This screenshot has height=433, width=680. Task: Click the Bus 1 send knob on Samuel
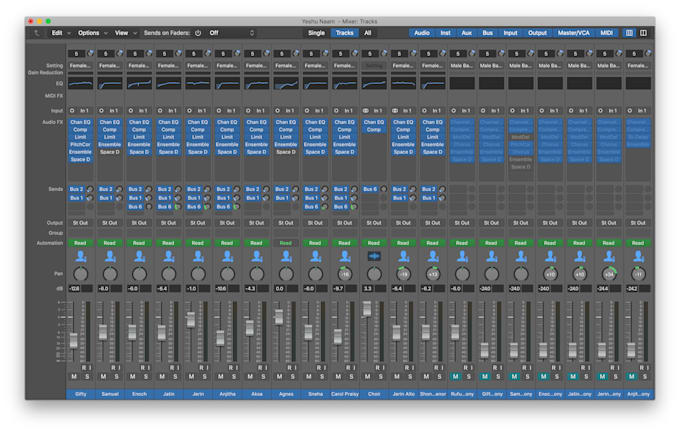point(119,198)
